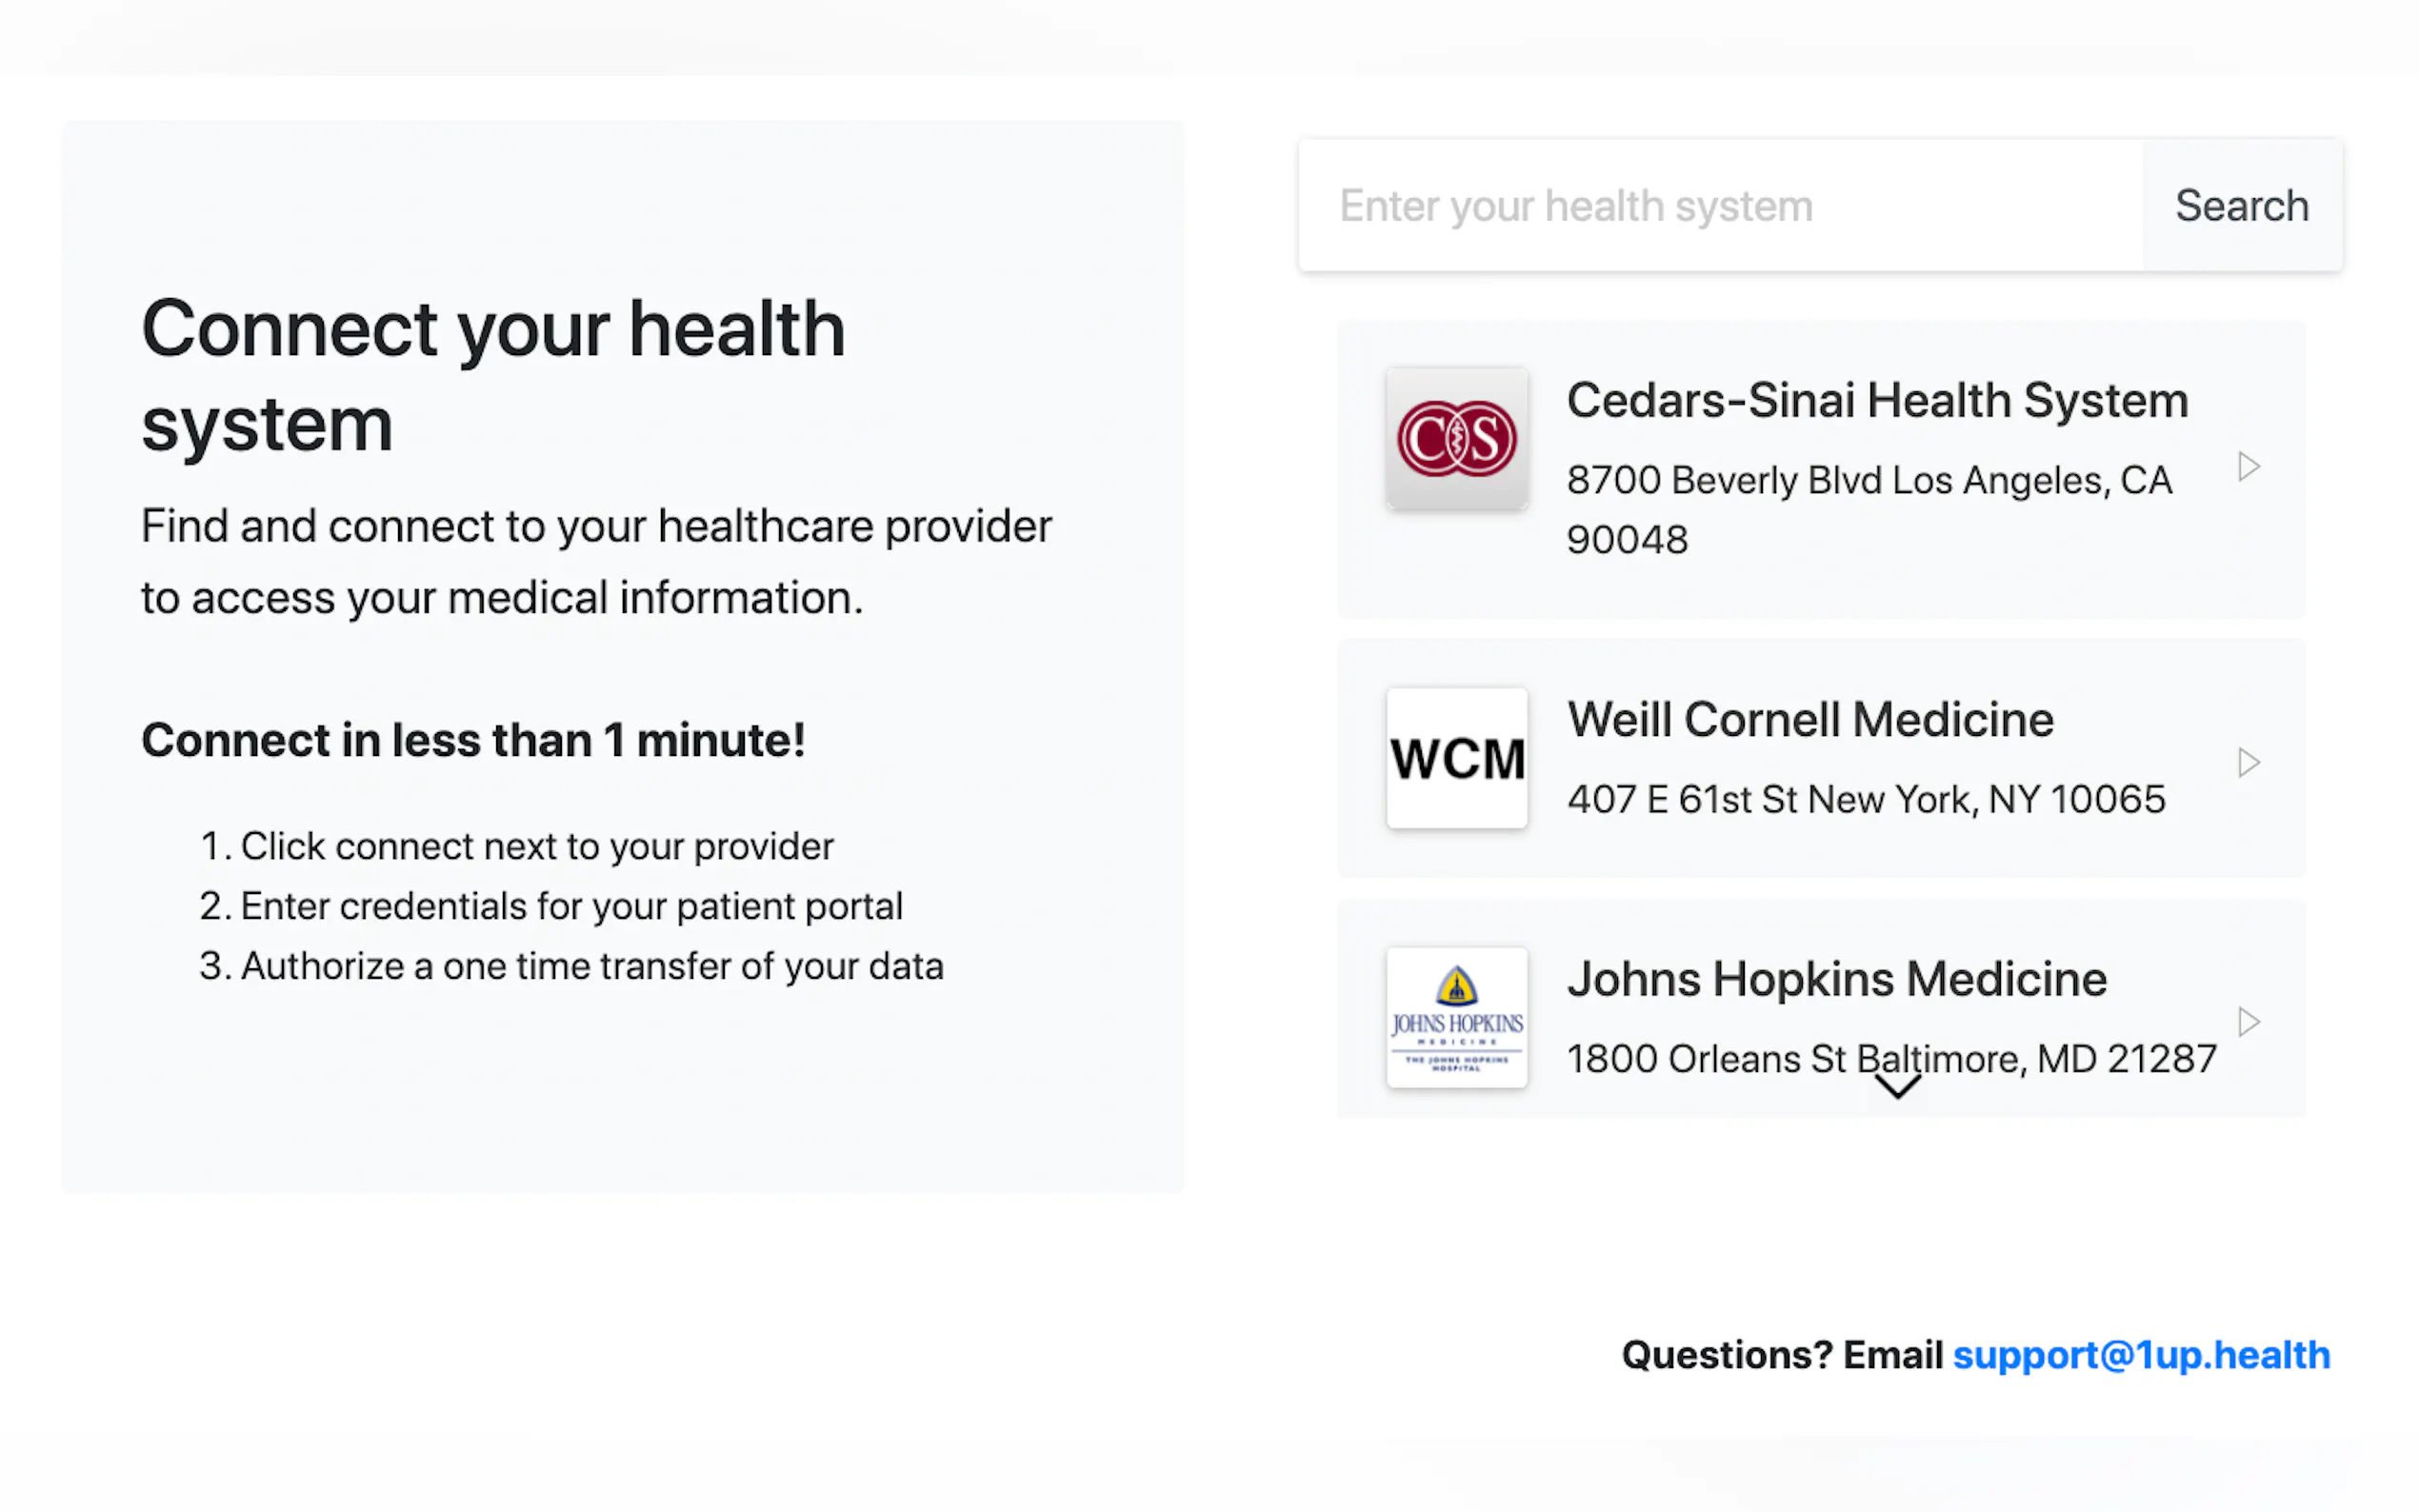This screenshot has width=2419, height=1512.
Task: Open the support@1up.health email link
Action: click(2141, 1355)
